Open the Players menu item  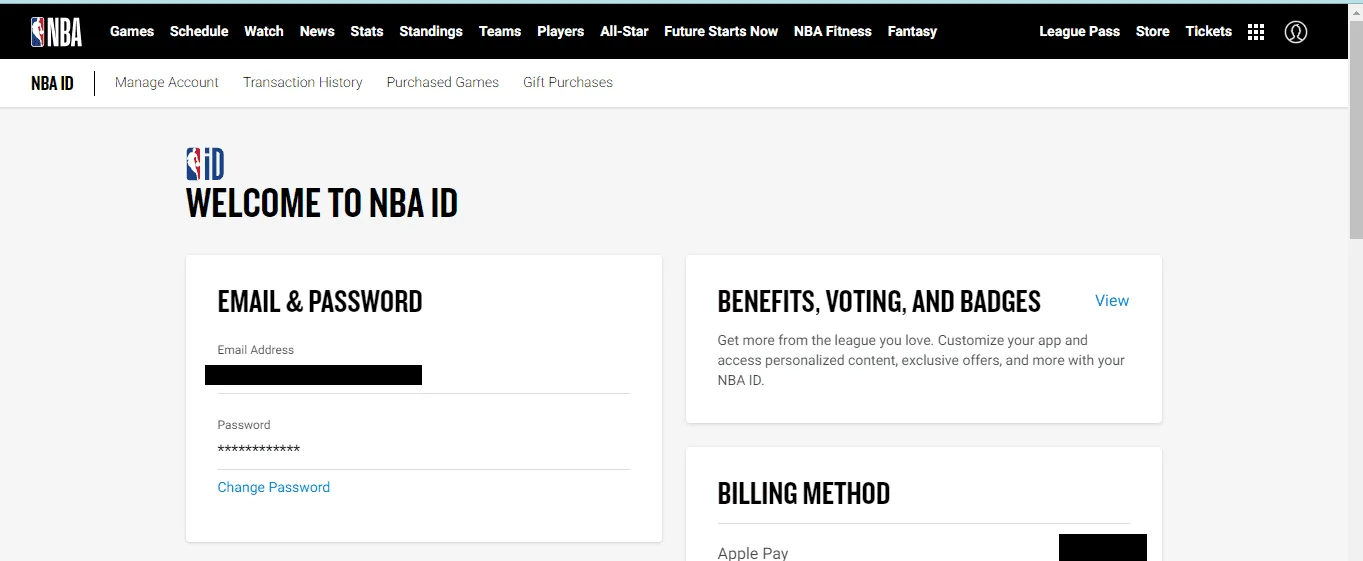560,31
